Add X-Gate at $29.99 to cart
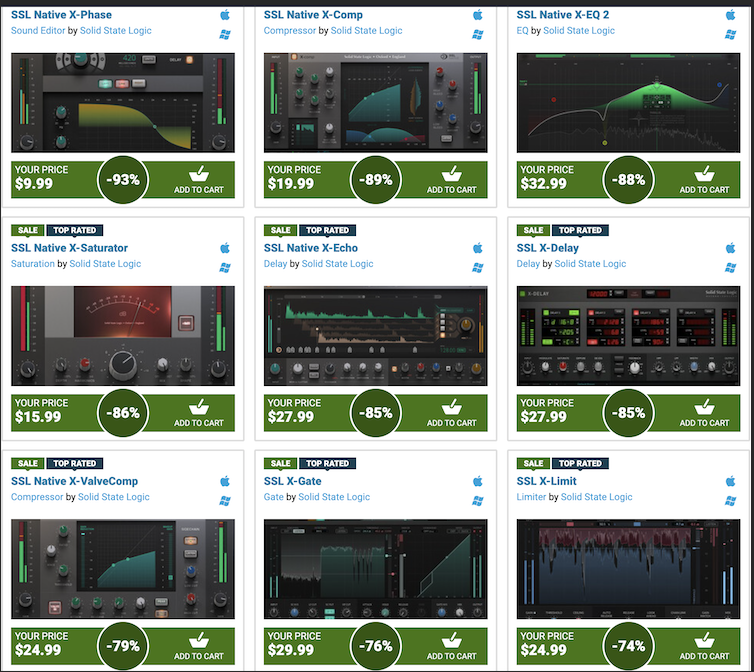The image size is (754, 672). pos(451,646)
